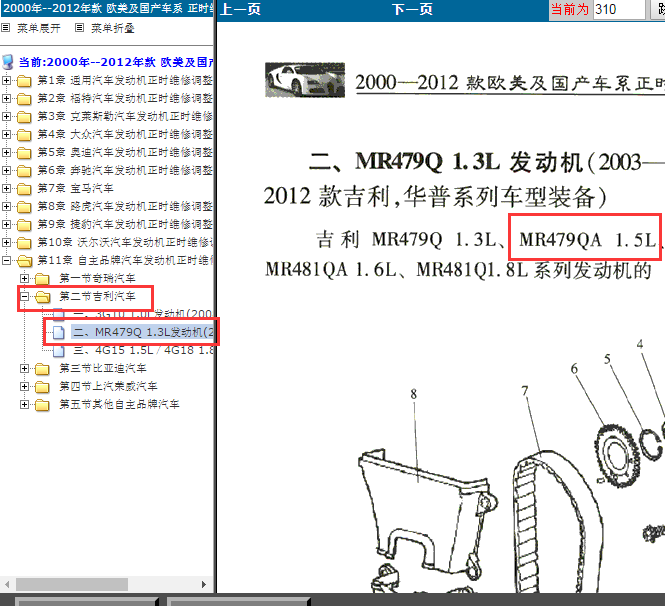Click folder icon of 第10章 沃尔沃汽车
The height and width of the screenshot is (606, 665).
click(24, 243)
